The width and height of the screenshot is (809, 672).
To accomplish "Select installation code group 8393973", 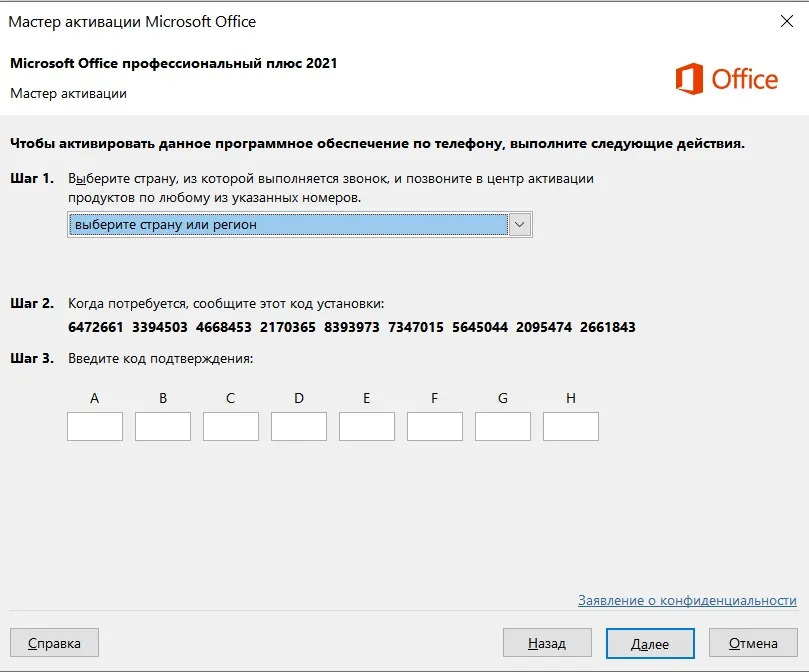I will click(x=351, y=327).
